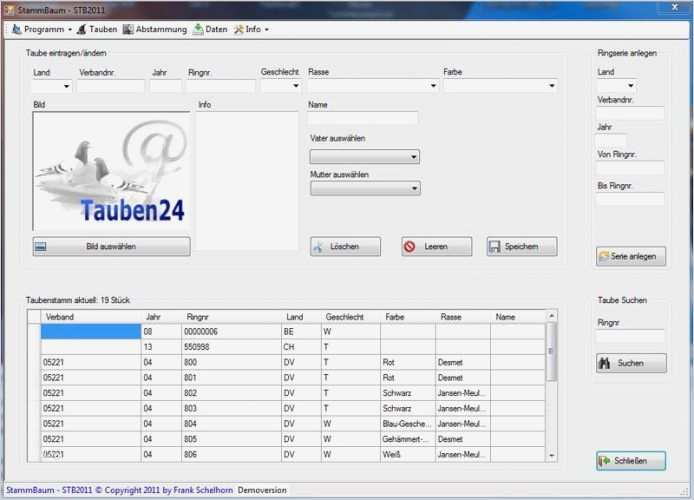Click the Ringnr field in Taube eintragen
694x500 pixels.
pos(221,86)
